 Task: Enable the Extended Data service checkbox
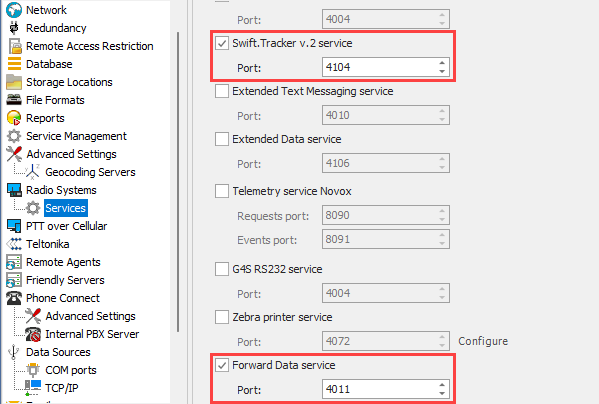tap(222, 139)
